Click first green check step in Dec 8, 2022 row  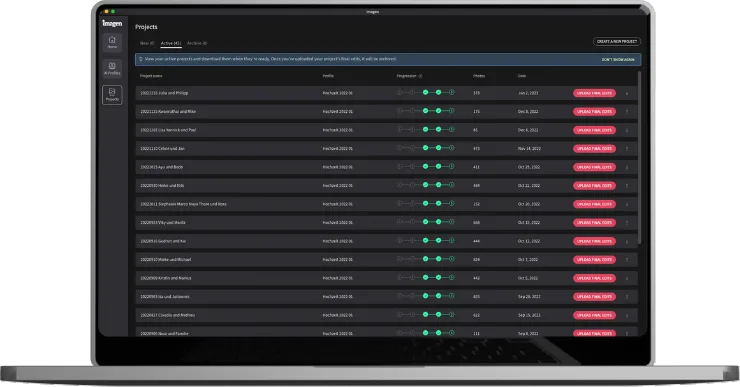click(x=425, y=111)
